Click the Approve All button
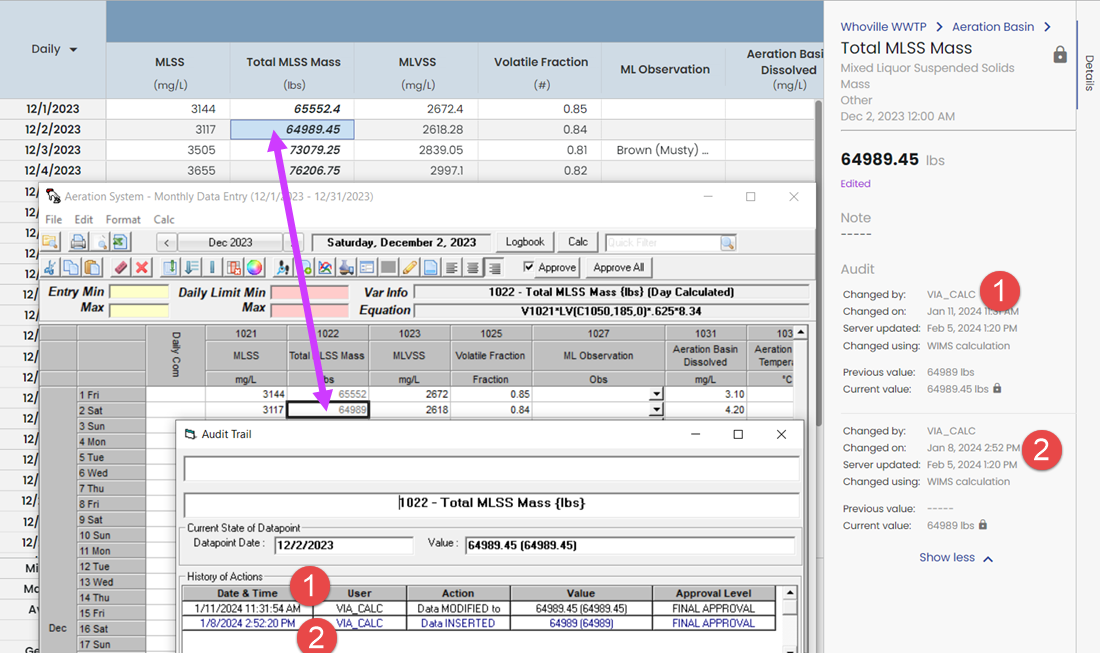Image resolution: width=1100 pixels, height=653 pixels. 618,267
